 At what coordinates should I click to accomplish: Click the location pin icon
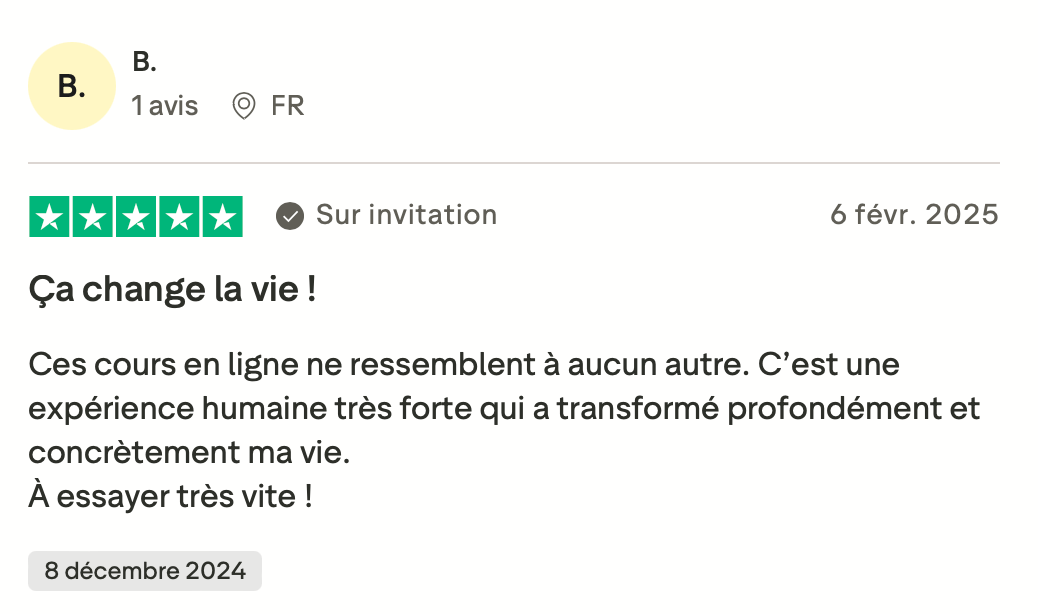(243, 106)
